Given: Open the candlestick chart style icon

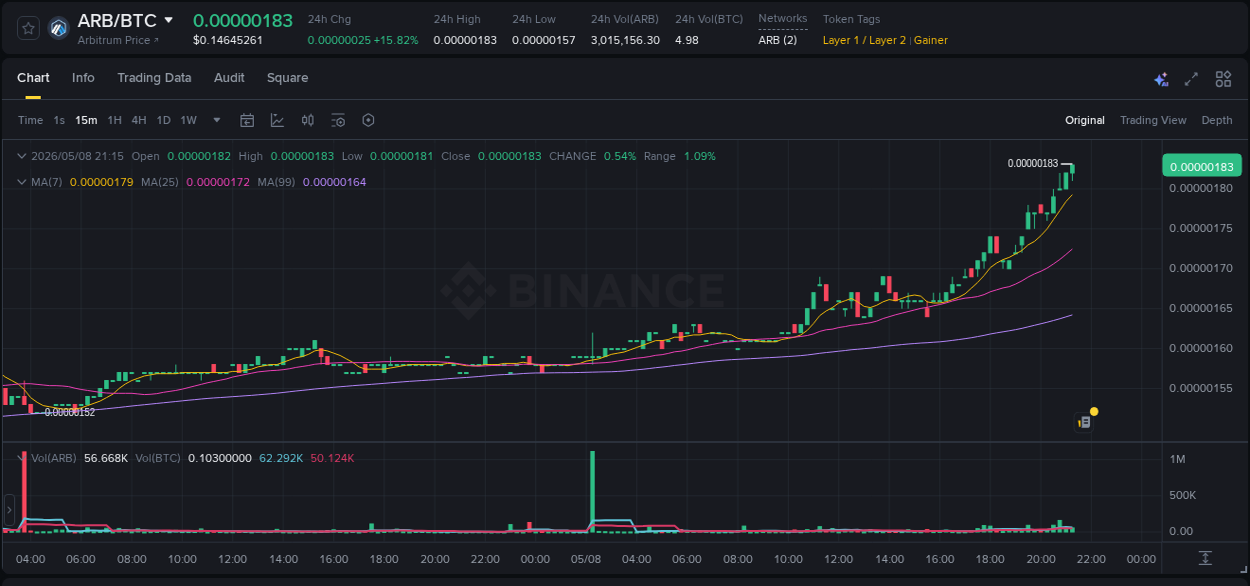Looking at the screenshot, I should (x=308, y=120).
